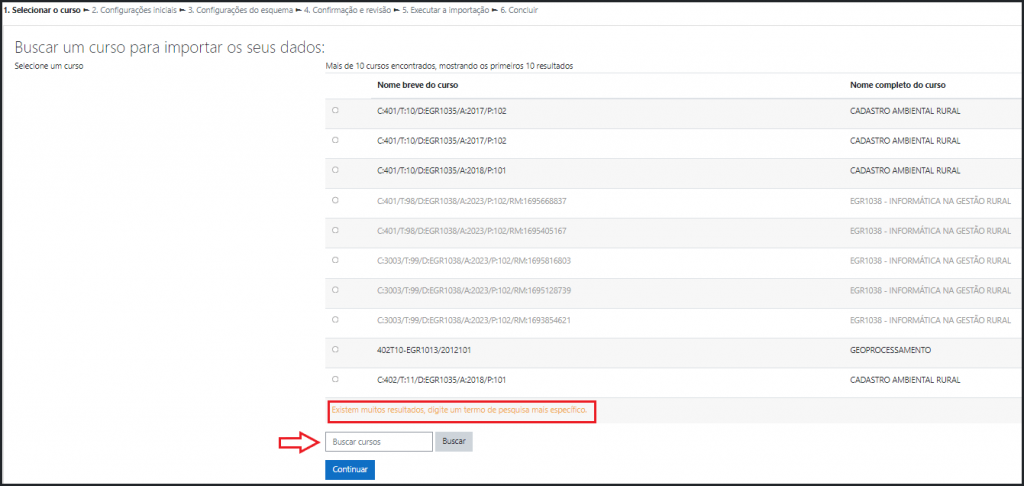
Task: Select the first course radio in the list
Action: pyautogui.click(x=335, y=110)
